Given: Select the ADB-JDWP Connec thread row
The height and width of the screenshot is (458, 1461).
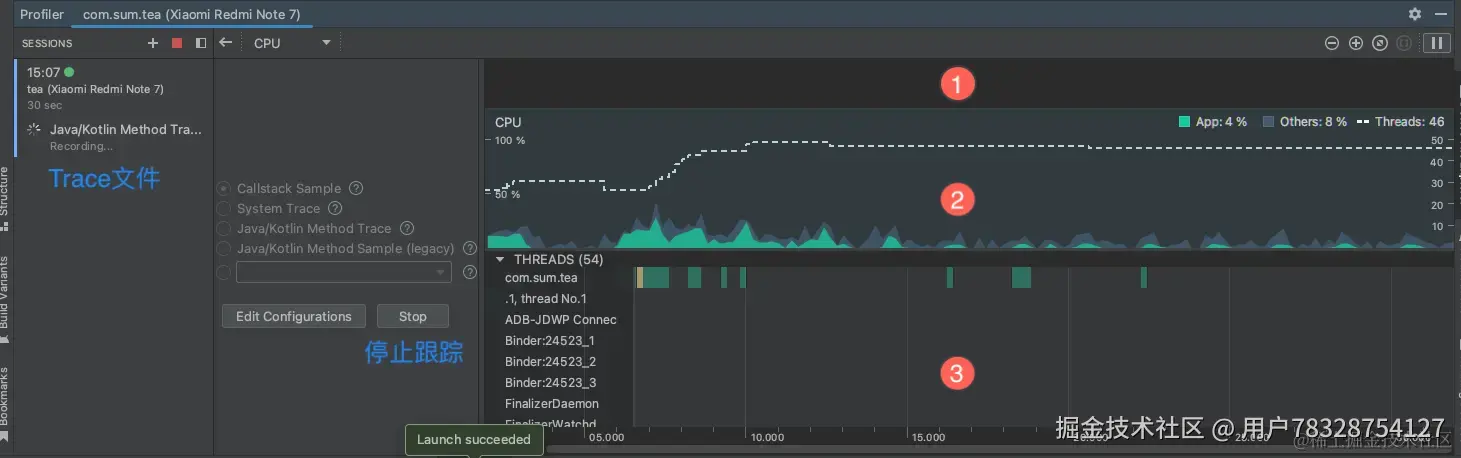Looking at the screenshot, I should click(560, 320).
